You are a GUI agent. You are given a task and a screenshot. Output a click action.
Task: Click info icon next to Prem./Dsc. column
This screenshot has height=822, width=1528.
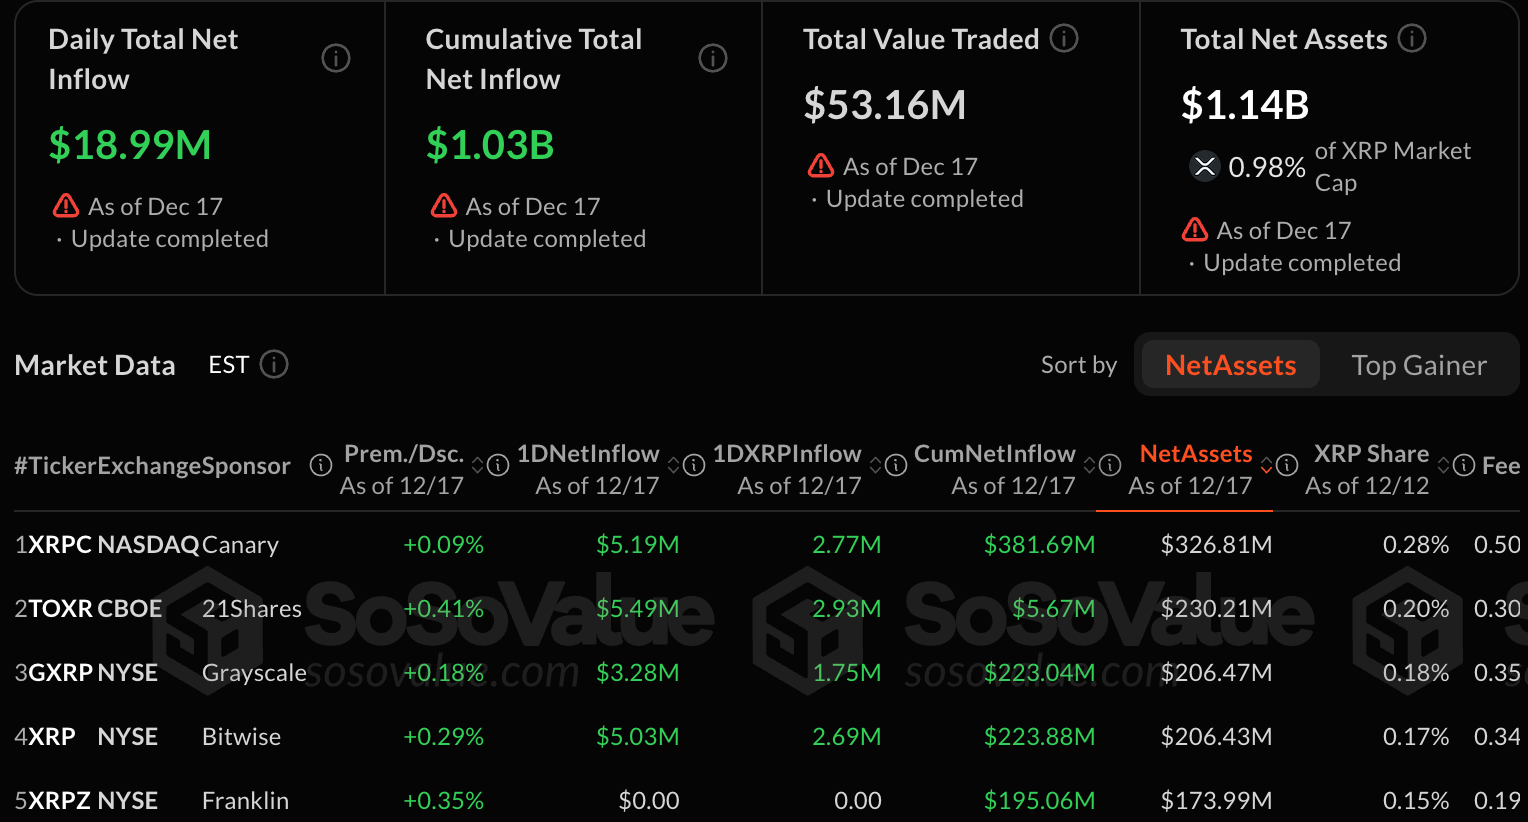tap(498, 466)
